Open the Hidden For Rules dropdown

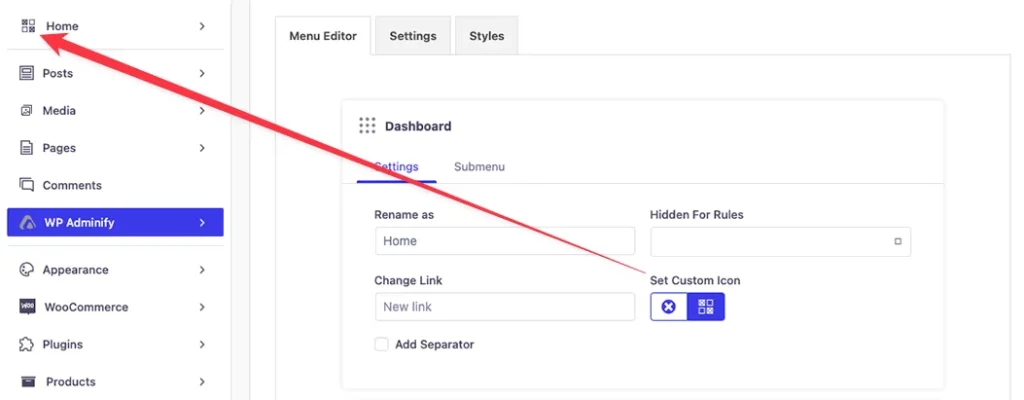[x=780, y=241]
